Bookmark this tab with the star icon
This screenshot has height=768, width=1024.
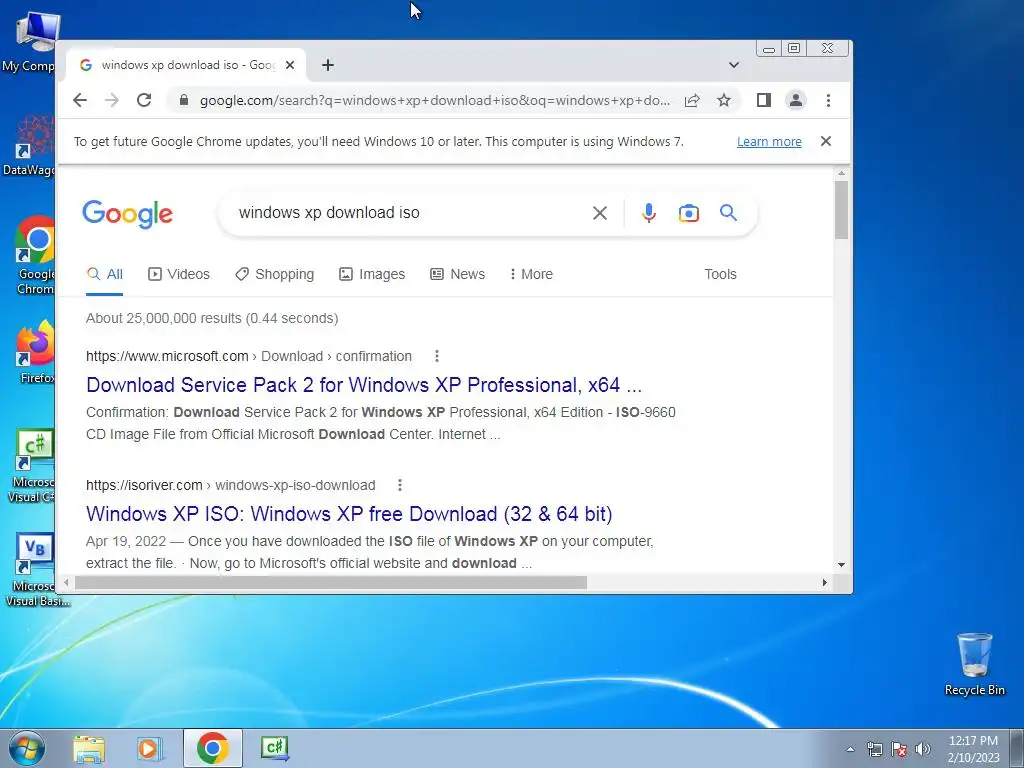click(724, 100)
